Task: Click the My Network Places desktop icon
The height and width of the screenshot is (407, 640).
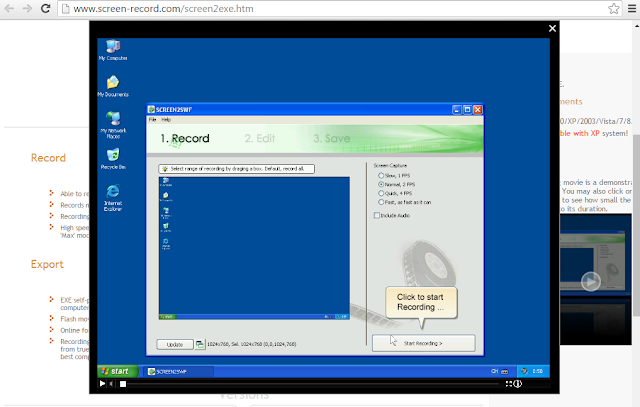Action: pos(113,125)
